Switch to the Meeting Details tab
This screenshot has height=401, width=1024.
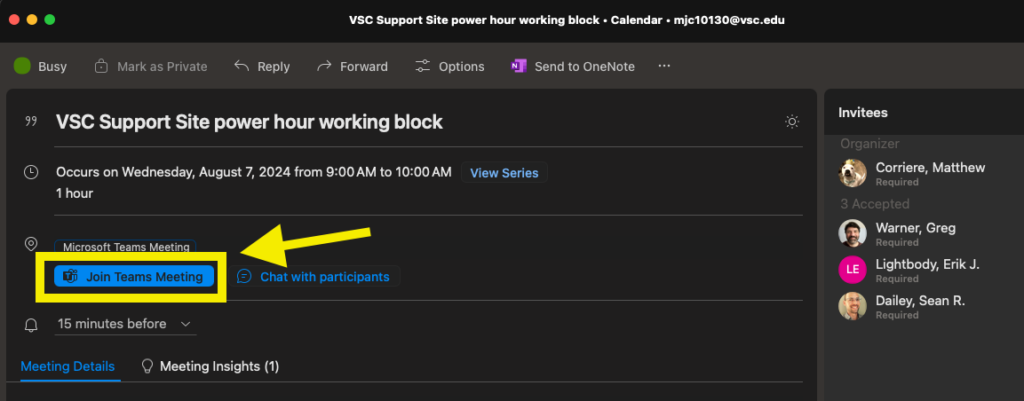click(67, 366)
